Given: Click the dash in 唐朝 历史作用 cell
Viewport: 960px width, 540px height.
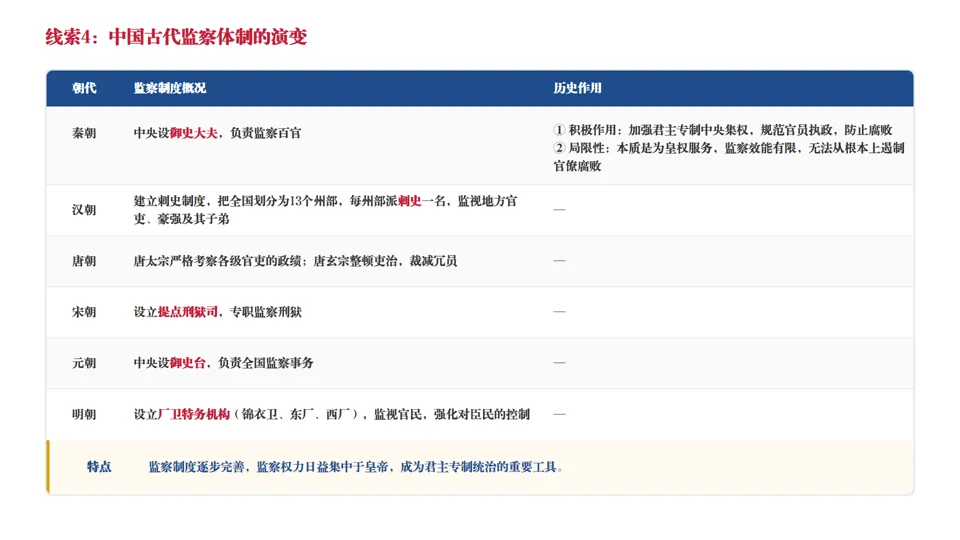Looking at the screenshot, I should pyautogui.click(x=559, y=260).
